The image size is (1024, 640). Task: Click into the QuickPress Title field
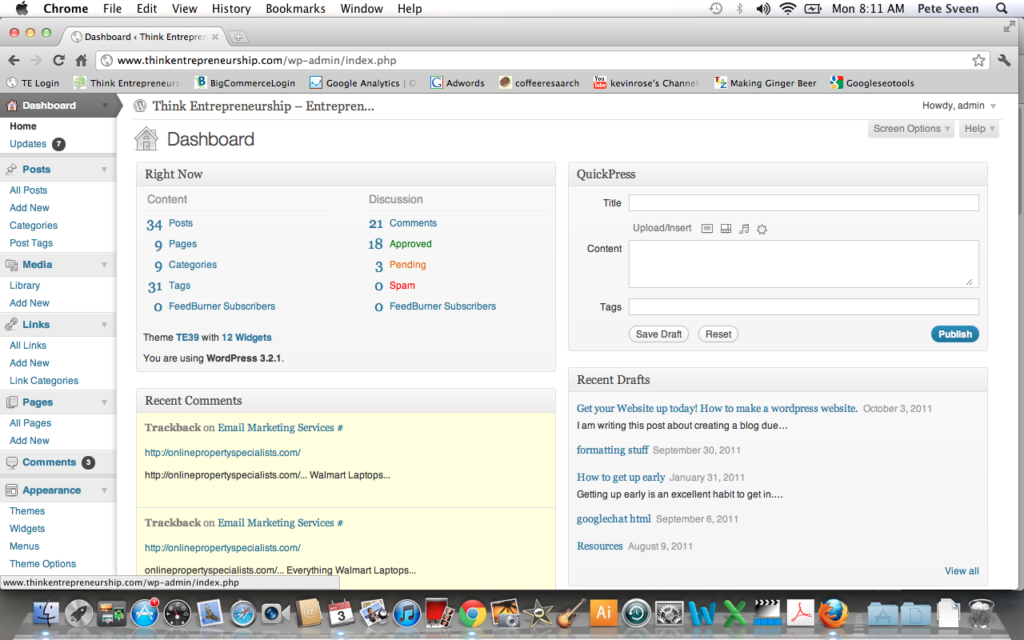(803, 203)
